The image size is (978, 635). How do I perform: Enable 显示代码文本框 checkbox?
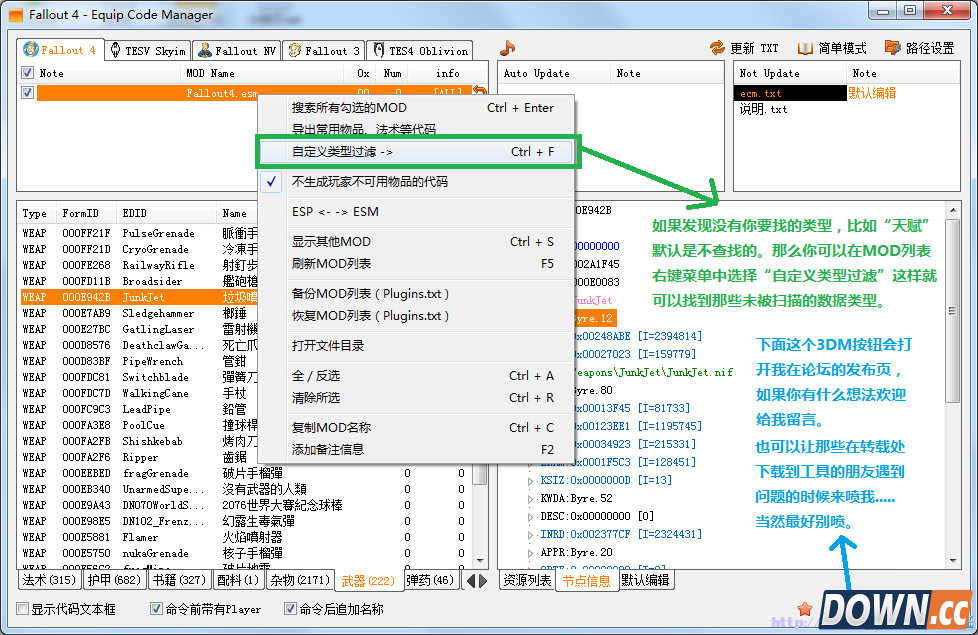pyautogui.click(x=23, y=609)
